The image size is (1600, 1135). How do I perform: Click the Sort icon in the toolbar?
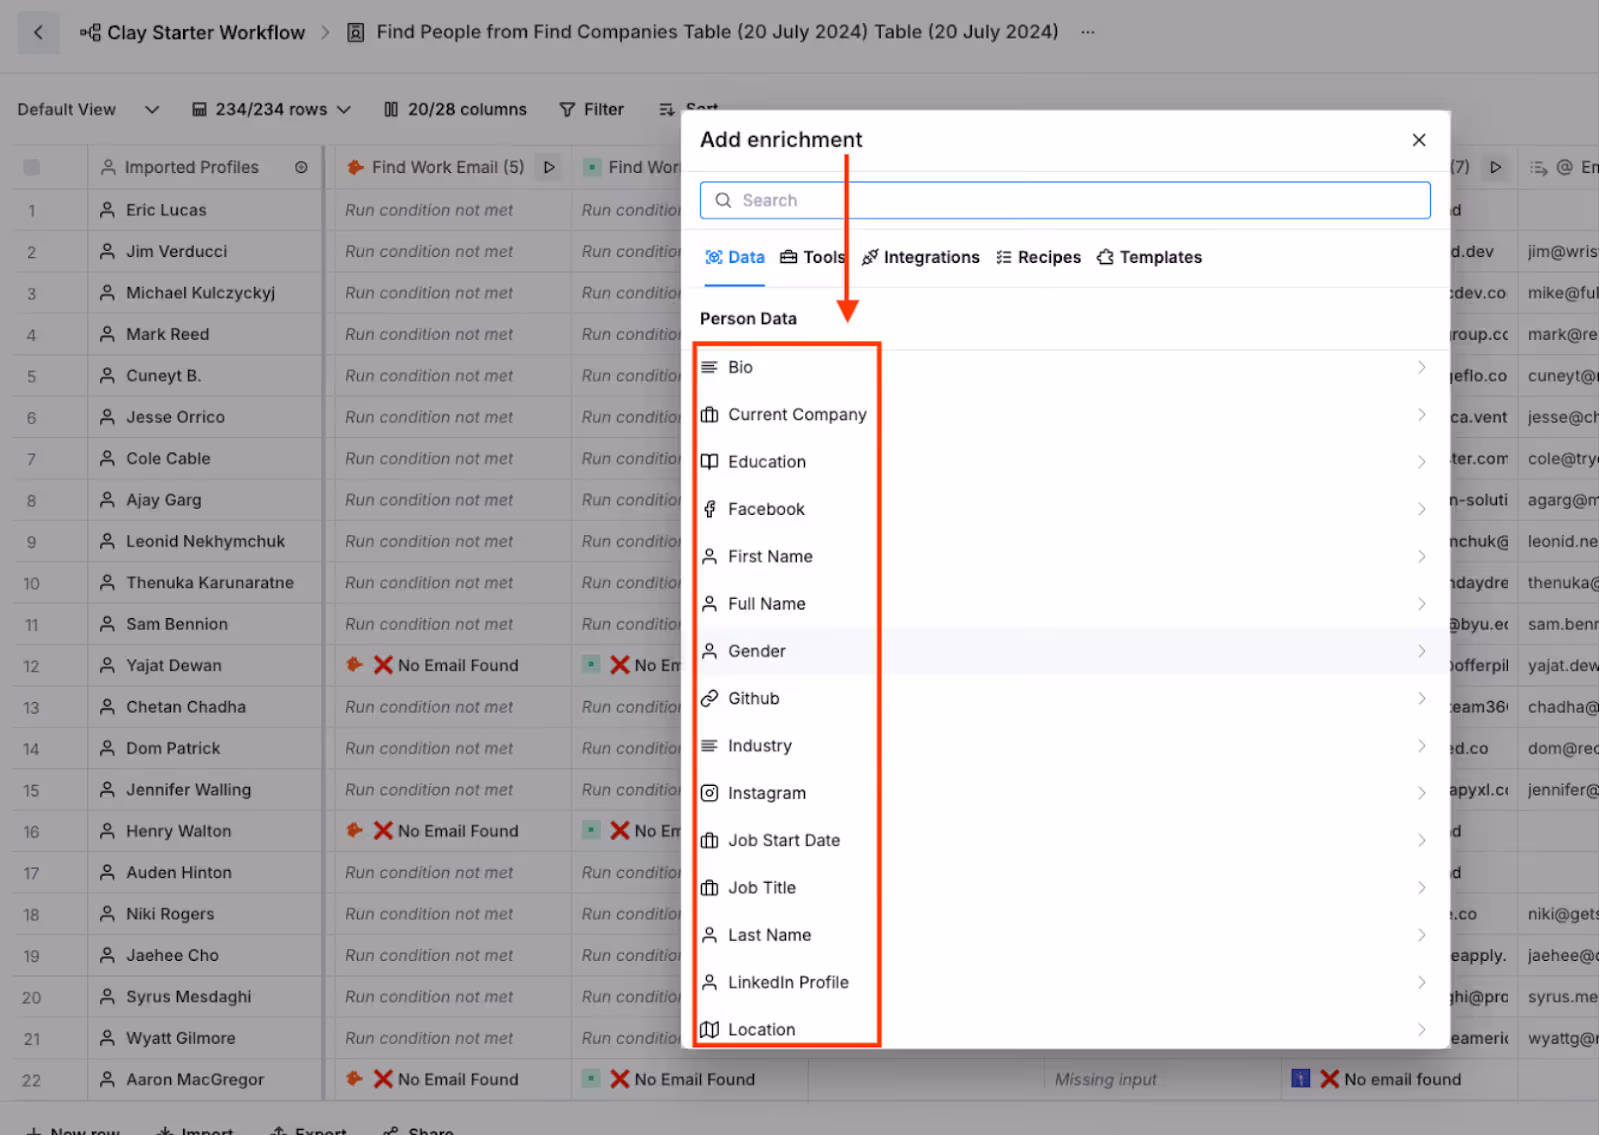click(x=665, y=109)
